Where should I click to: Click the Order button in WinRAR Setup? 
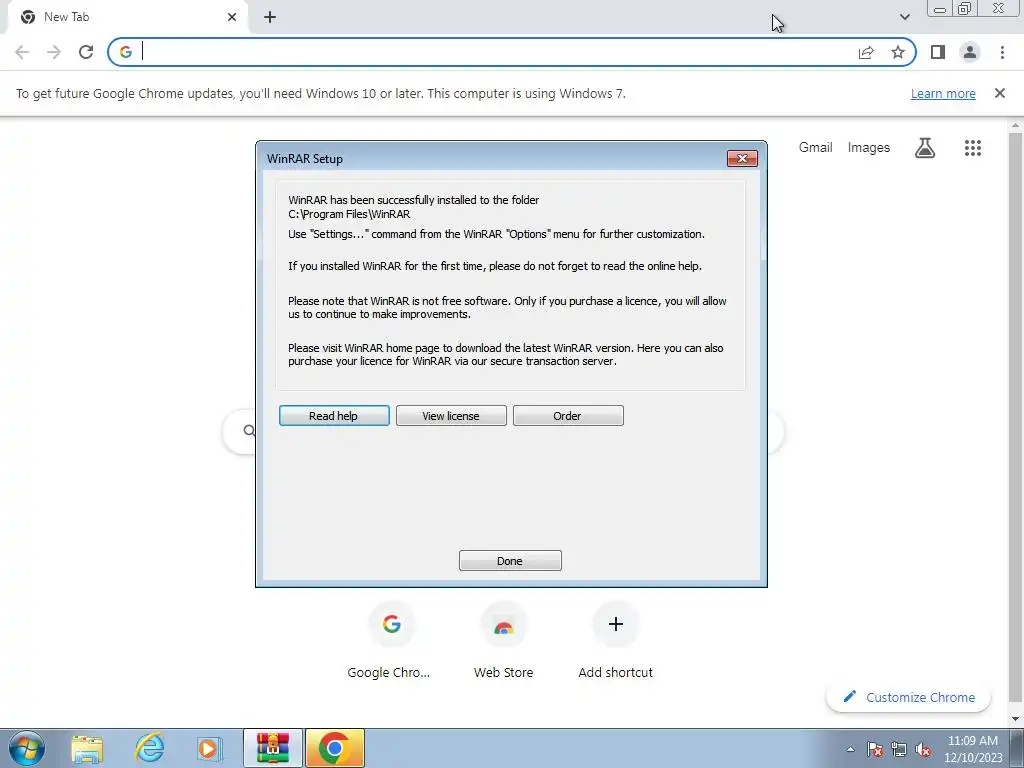tap(568, 415)
